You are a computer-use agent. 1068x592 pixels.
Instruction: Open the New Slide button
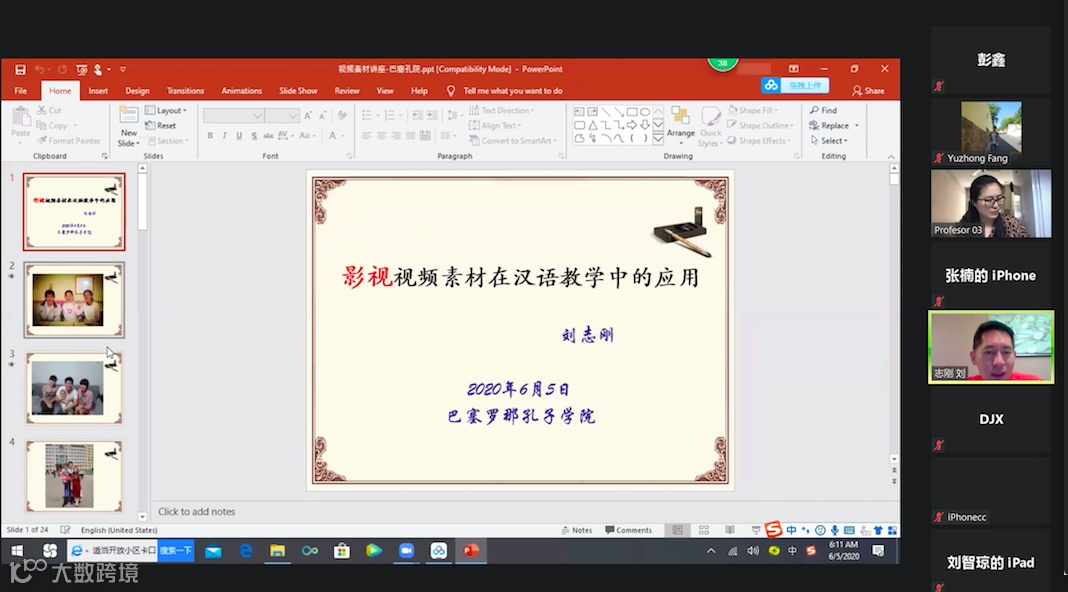128,127
